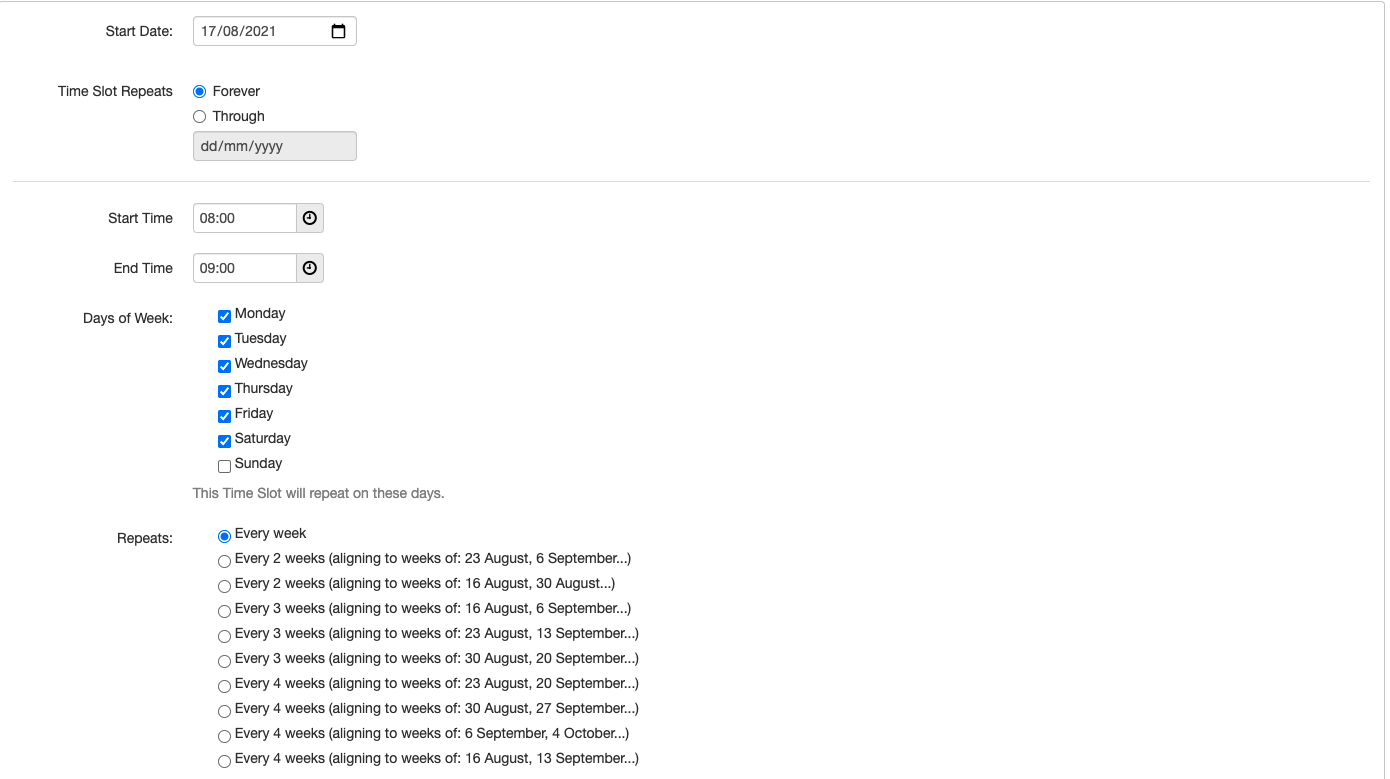Untick the Saturday checkbox

224,441
